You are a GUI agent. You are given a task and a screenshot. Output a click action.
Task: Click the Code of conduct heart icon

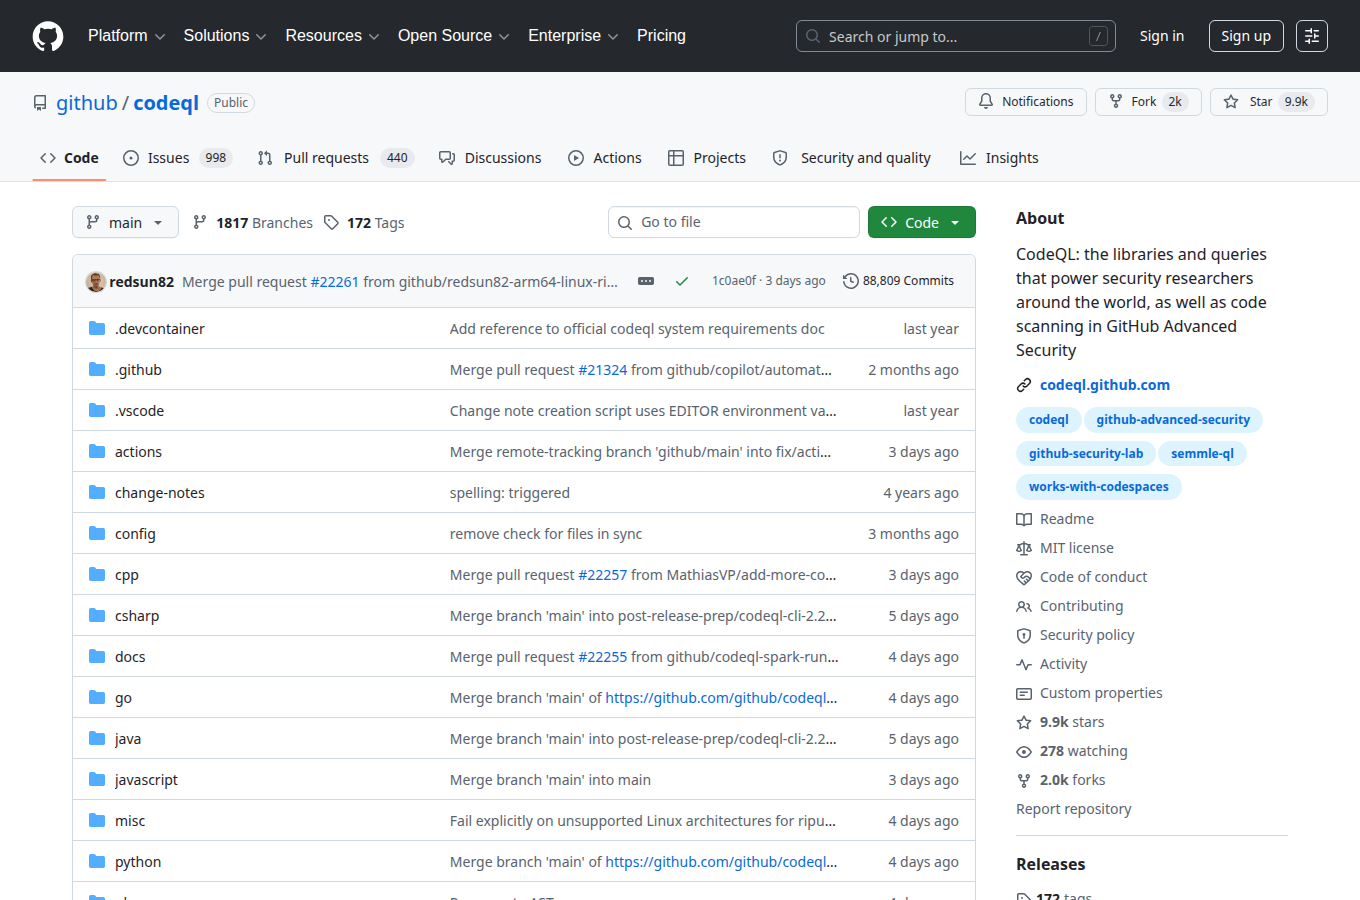[x=1024, y=577]
